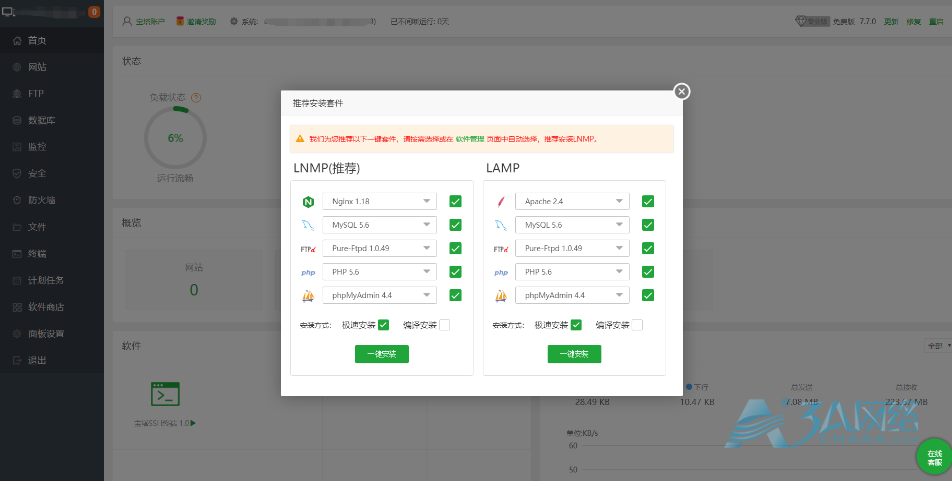The image size is (952, 481).
Task: Uncheck LNMP MySQL 5.6 checkbox
Action: [x=455, y=225]
